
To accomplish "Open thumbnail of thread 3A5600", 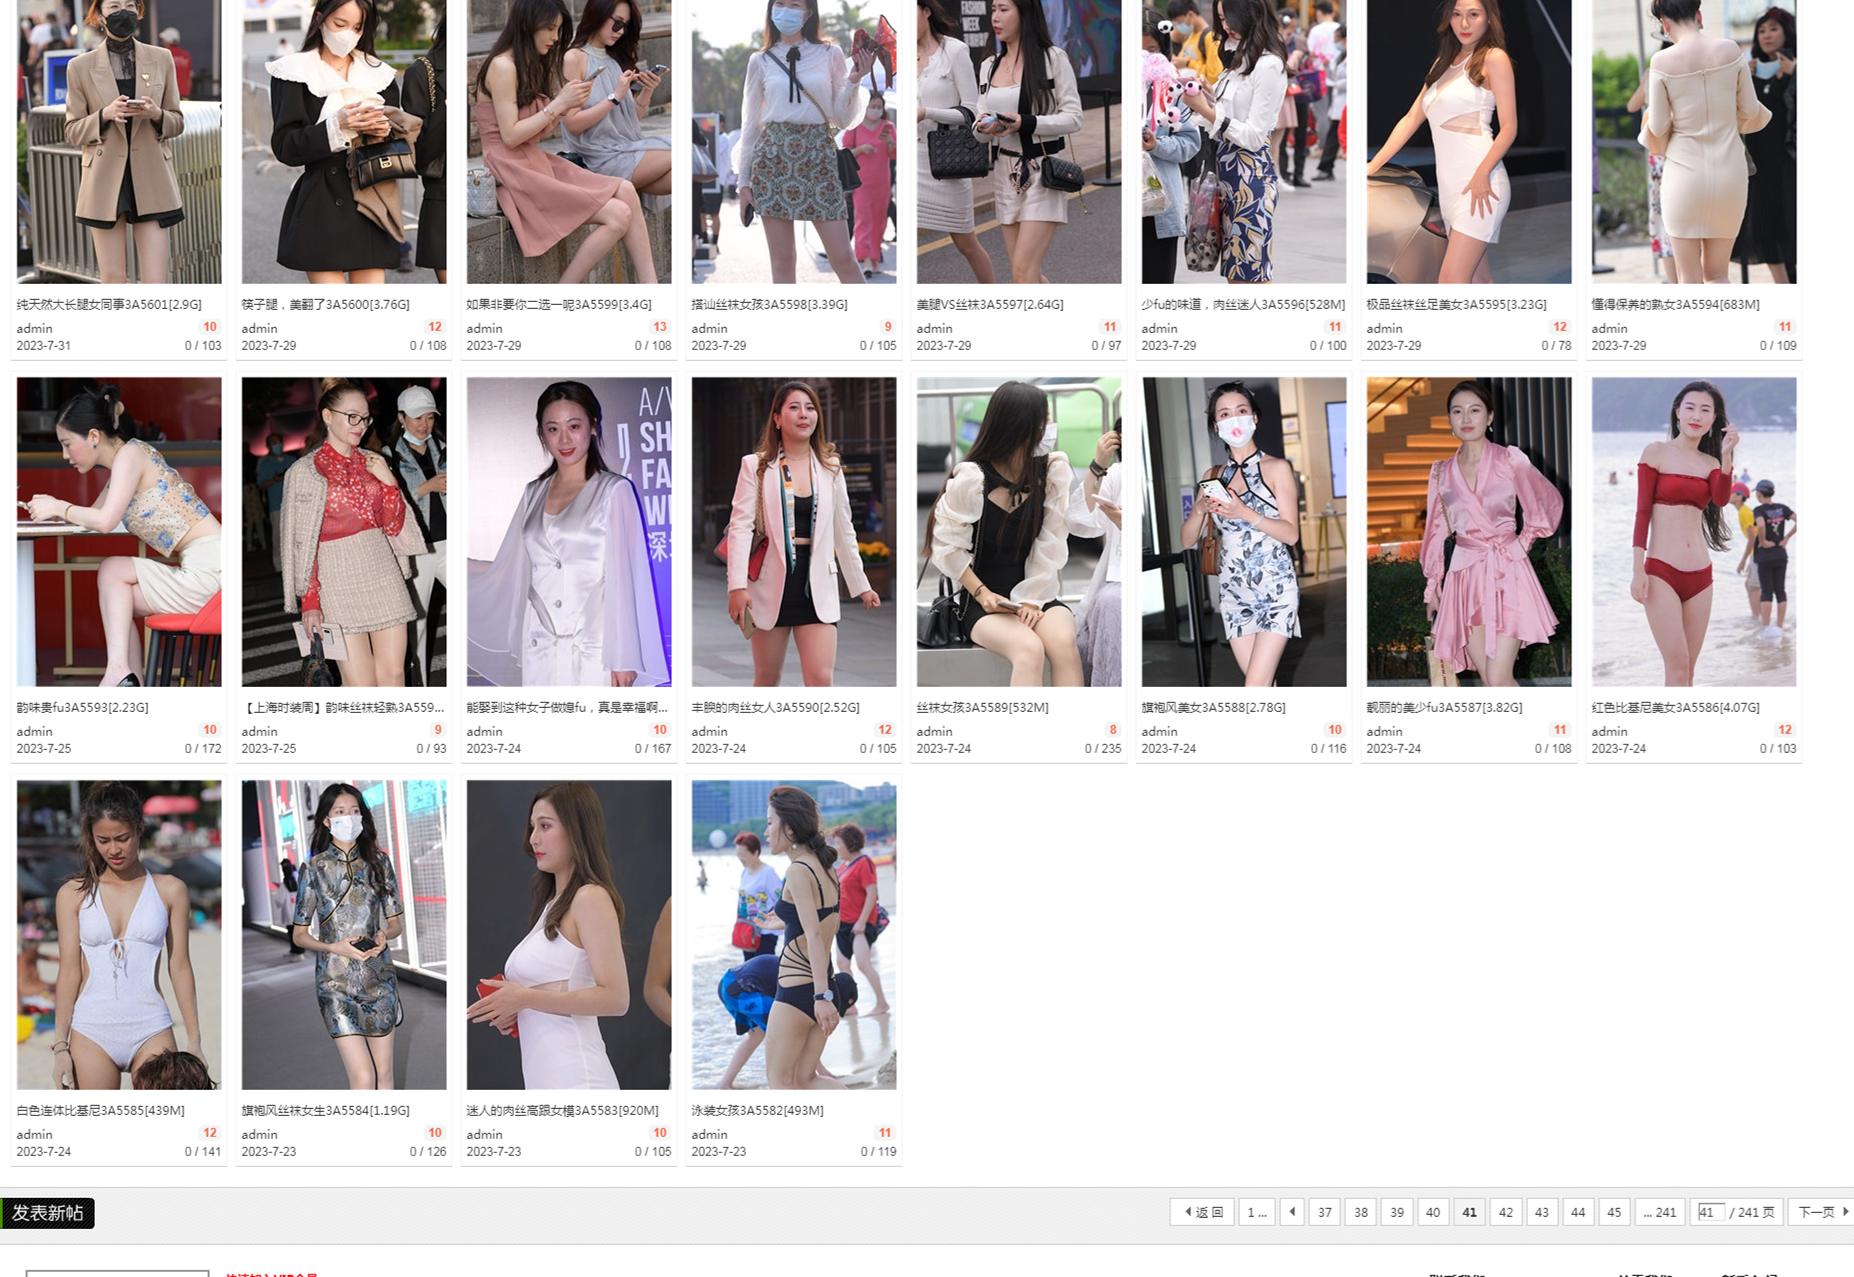I will [344, 141].
